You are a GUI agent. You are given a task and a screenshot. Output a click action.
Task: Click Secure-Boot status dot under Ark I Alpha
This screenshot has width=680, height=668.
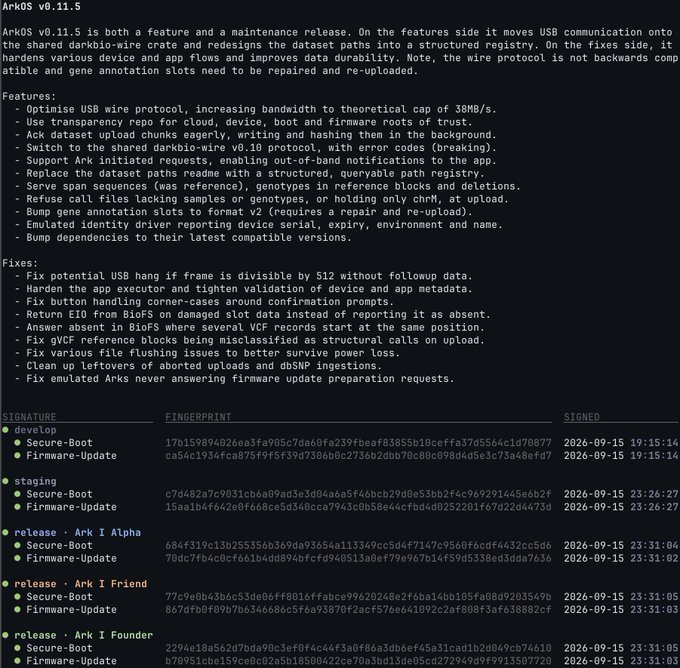tap(17, 545)
